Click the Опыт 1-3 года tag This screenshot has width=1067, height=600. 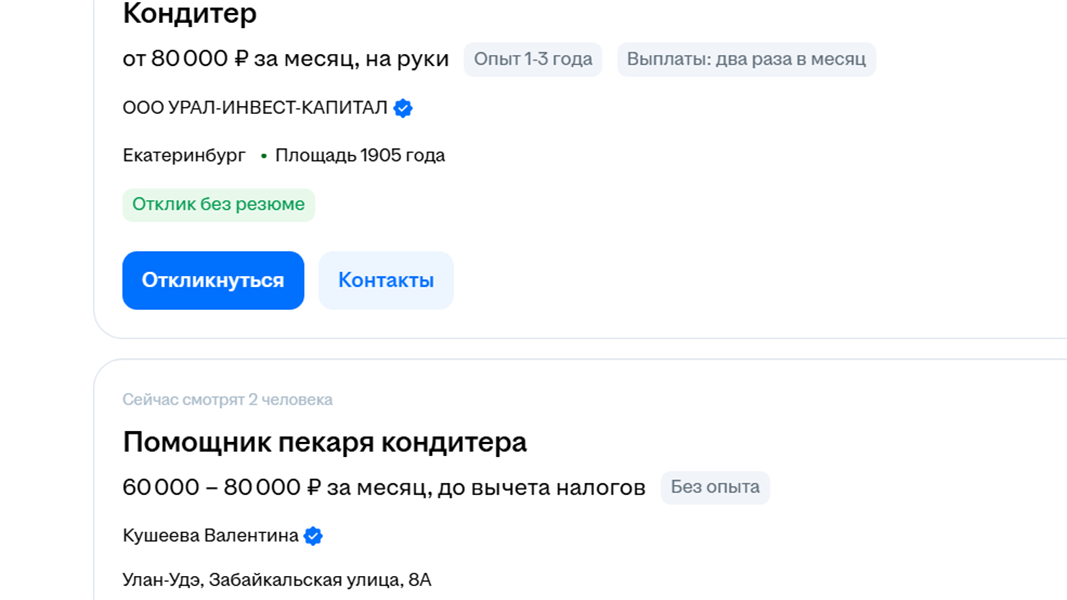(x=532, y=59)
